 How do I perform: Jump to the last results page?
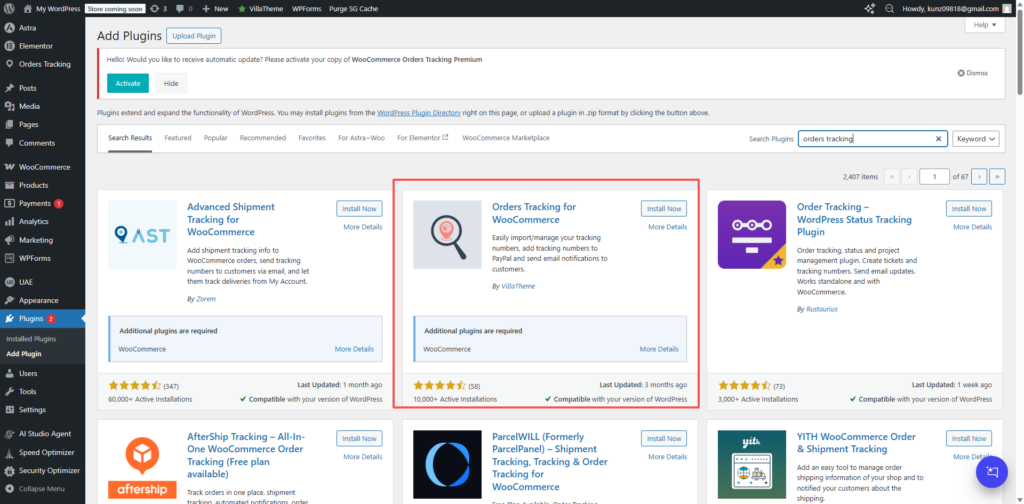[997, 177]
